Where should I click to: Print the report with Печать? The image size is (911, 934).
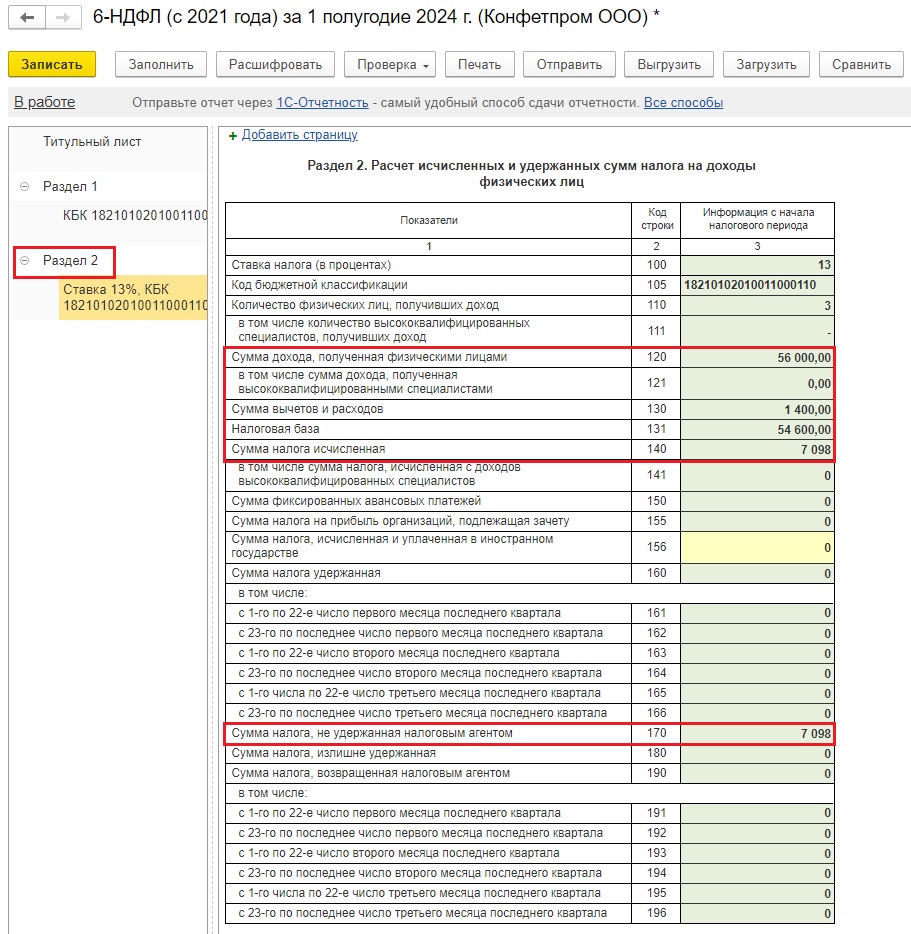(x=479, y=64)
